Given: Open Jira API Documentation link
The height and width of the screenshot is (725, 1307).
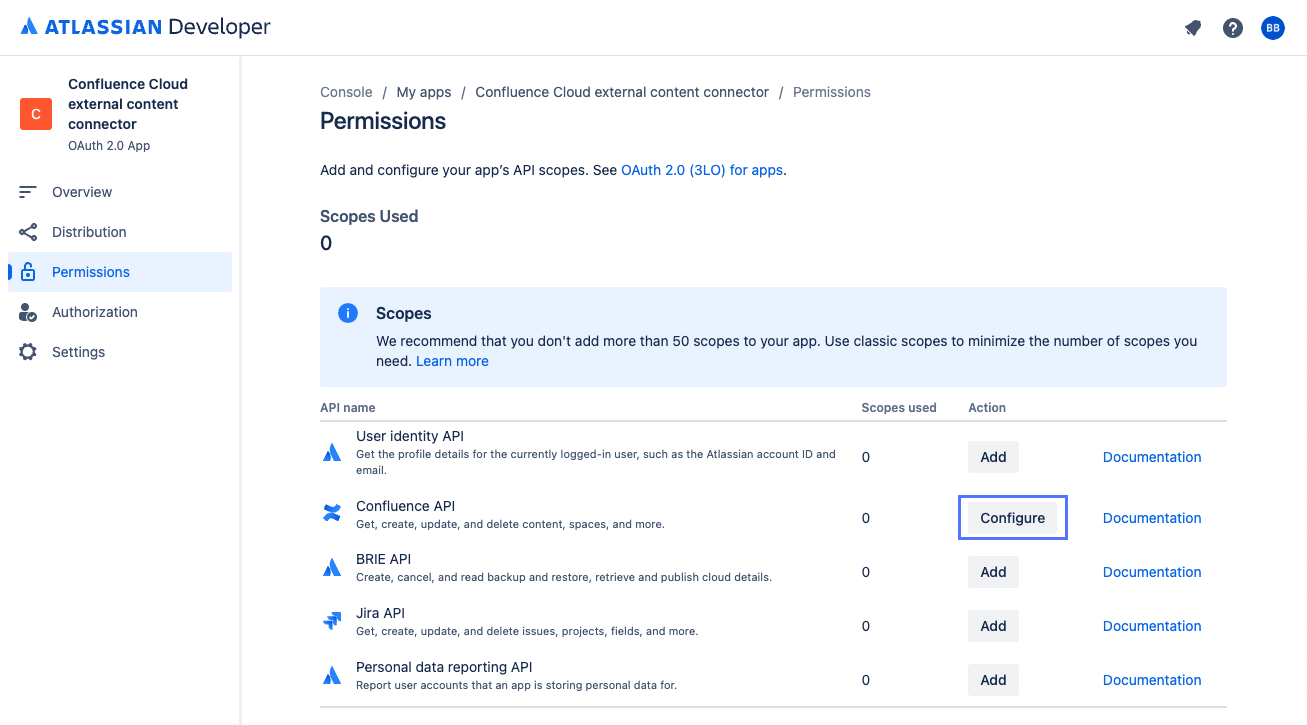Looking at the screenshot, I should click(x=1152, y=626).
